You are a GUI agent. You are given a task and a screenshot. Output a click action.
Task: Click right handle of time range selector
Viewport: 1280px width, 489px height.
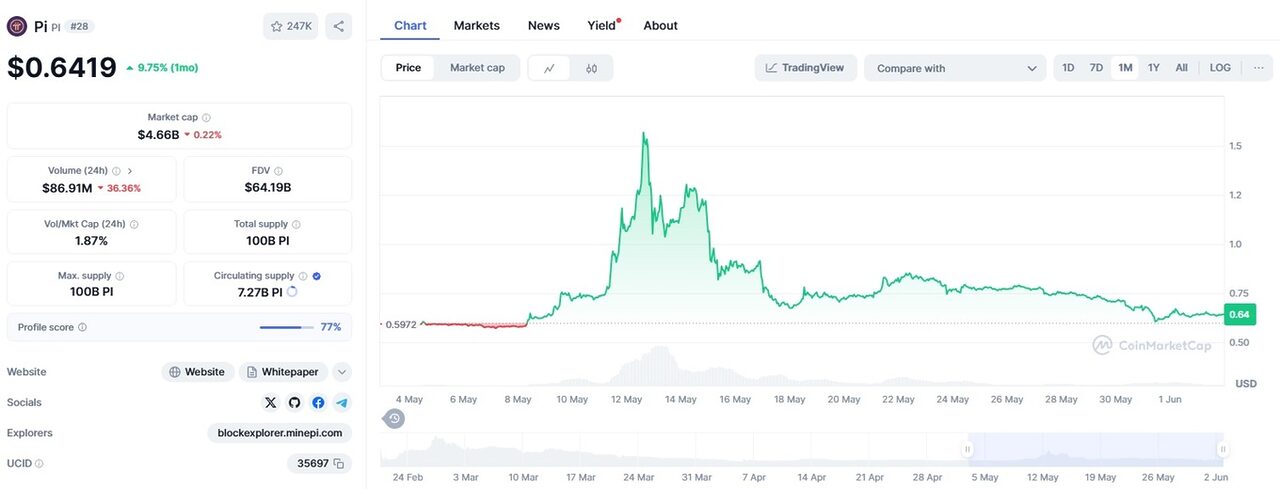point(1221,450)
